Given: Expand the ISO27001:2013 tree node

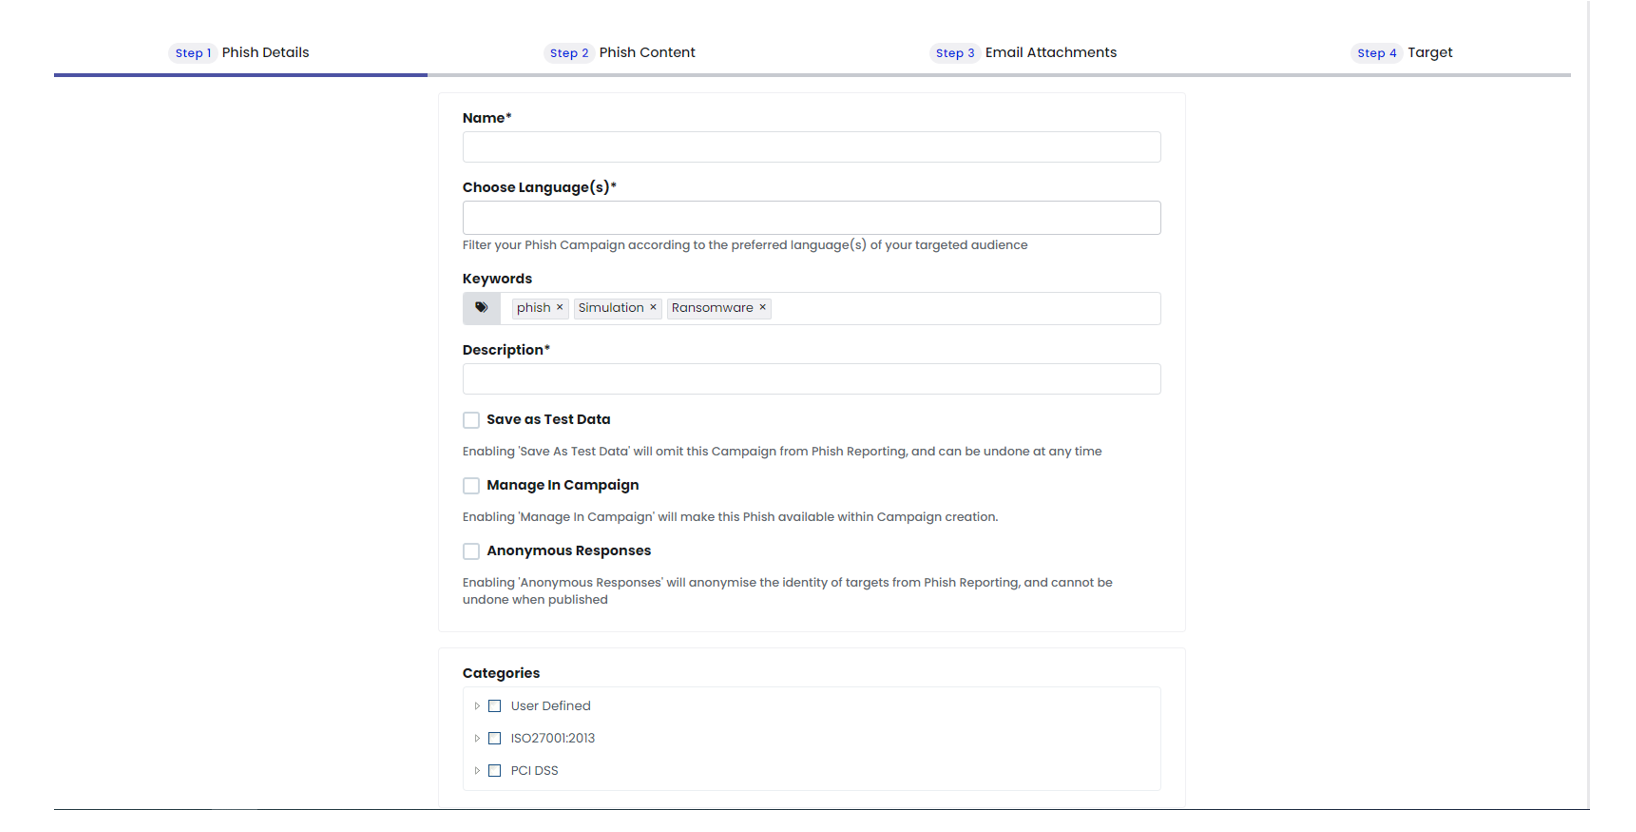Looking at the screenshot, I should pos(477,738).
